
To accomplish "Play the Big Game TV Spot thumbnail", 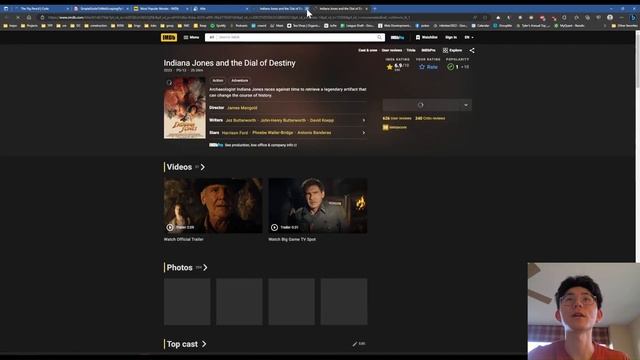I will (318, 205).
